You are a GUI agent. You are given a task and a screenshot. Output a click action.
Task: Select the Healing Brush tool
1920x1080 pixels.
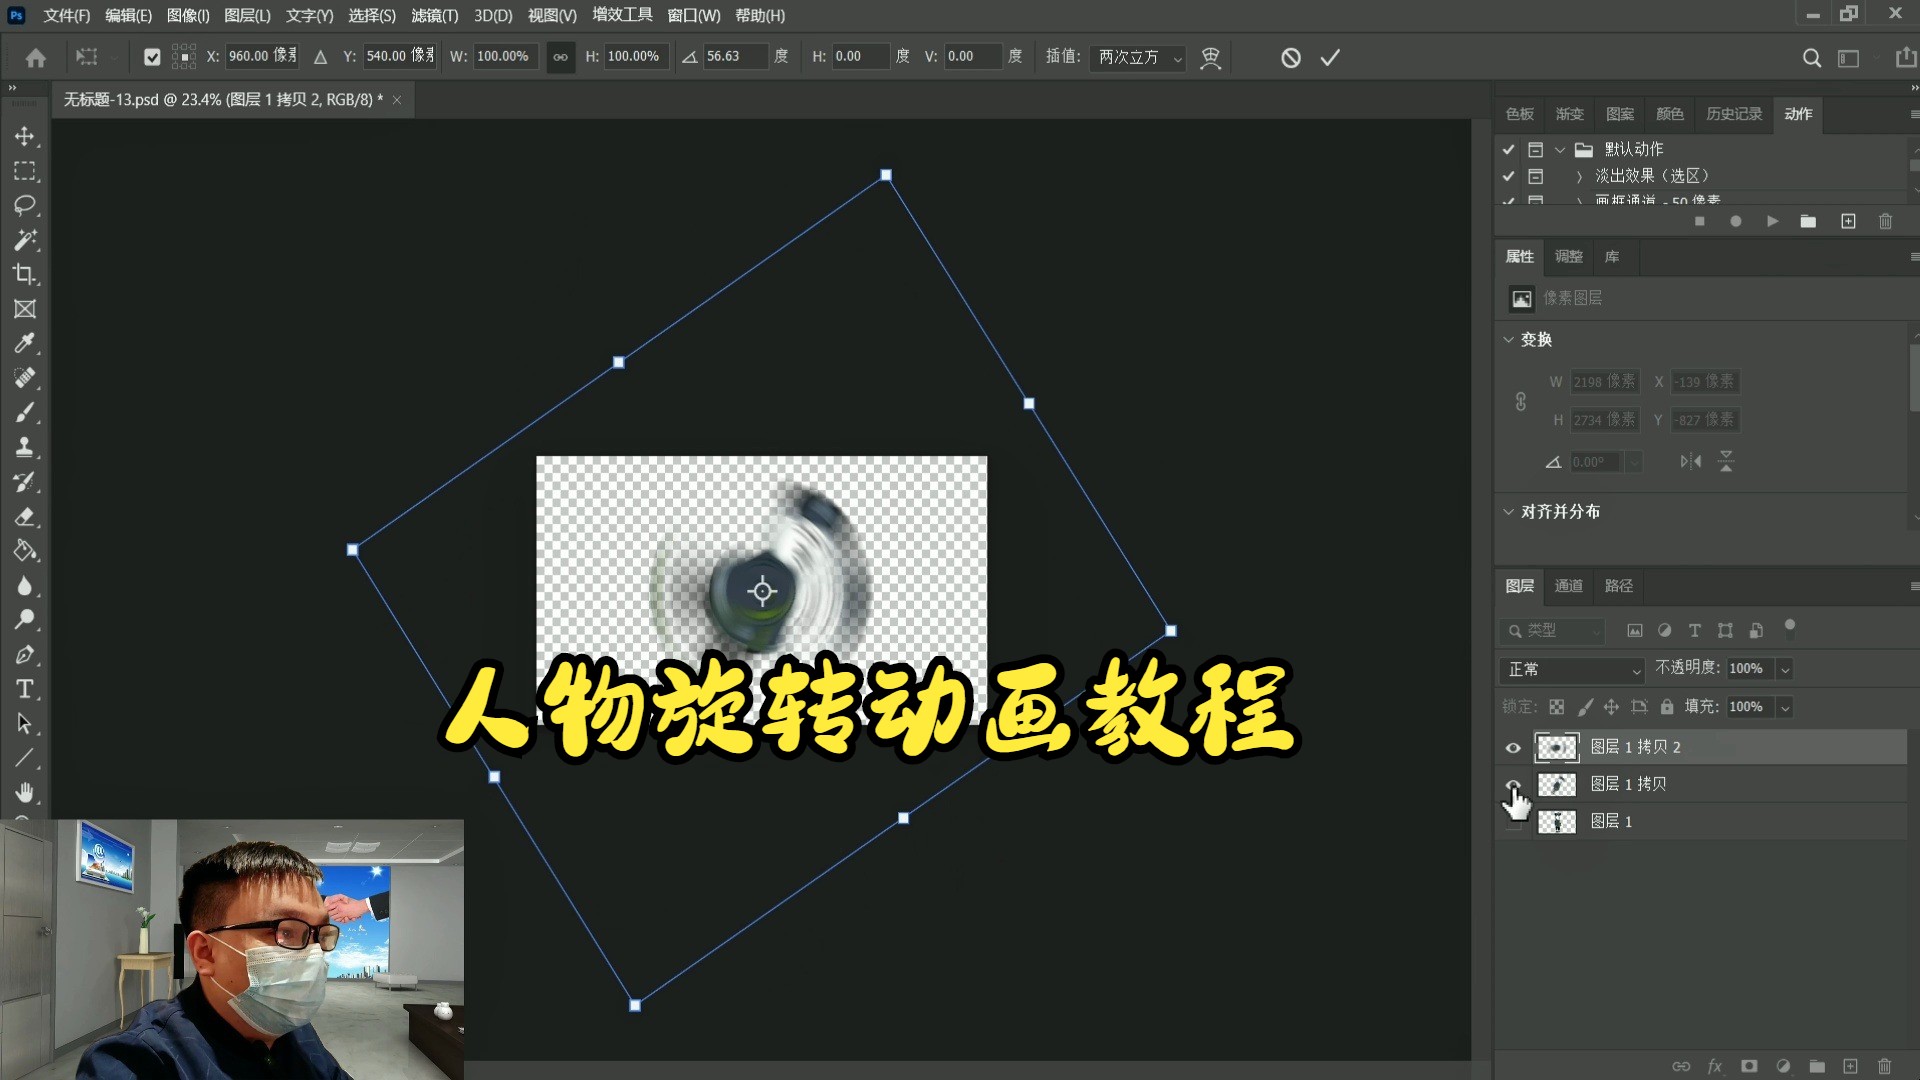click(25, 378)
